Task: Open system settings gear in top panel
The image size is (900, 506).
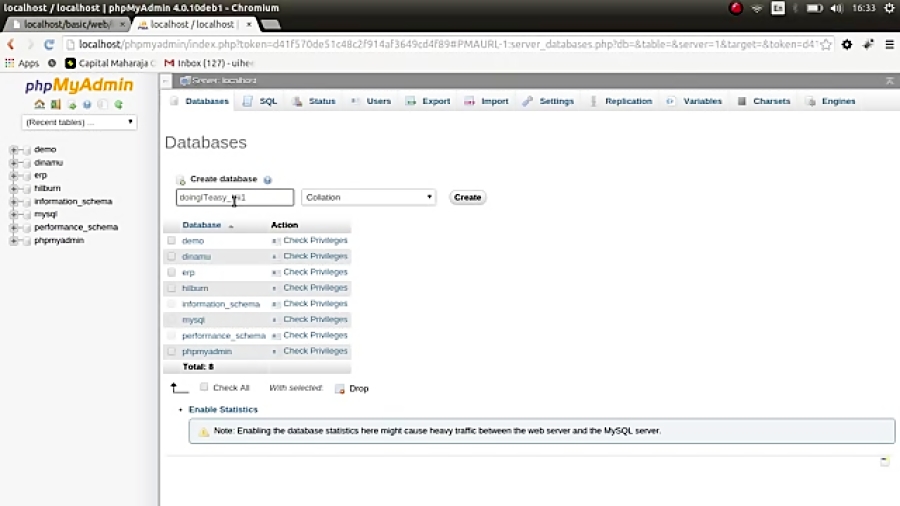Action: coord(890,8)
